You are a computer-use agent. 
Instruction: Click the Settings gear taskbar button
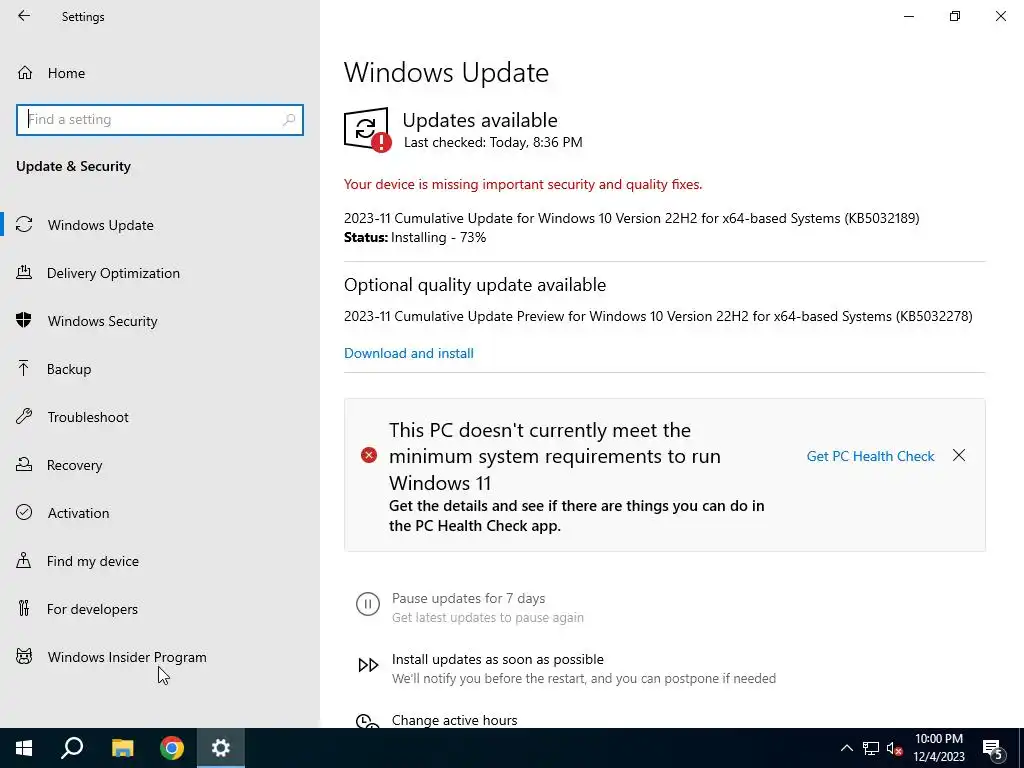pos(221,748)
